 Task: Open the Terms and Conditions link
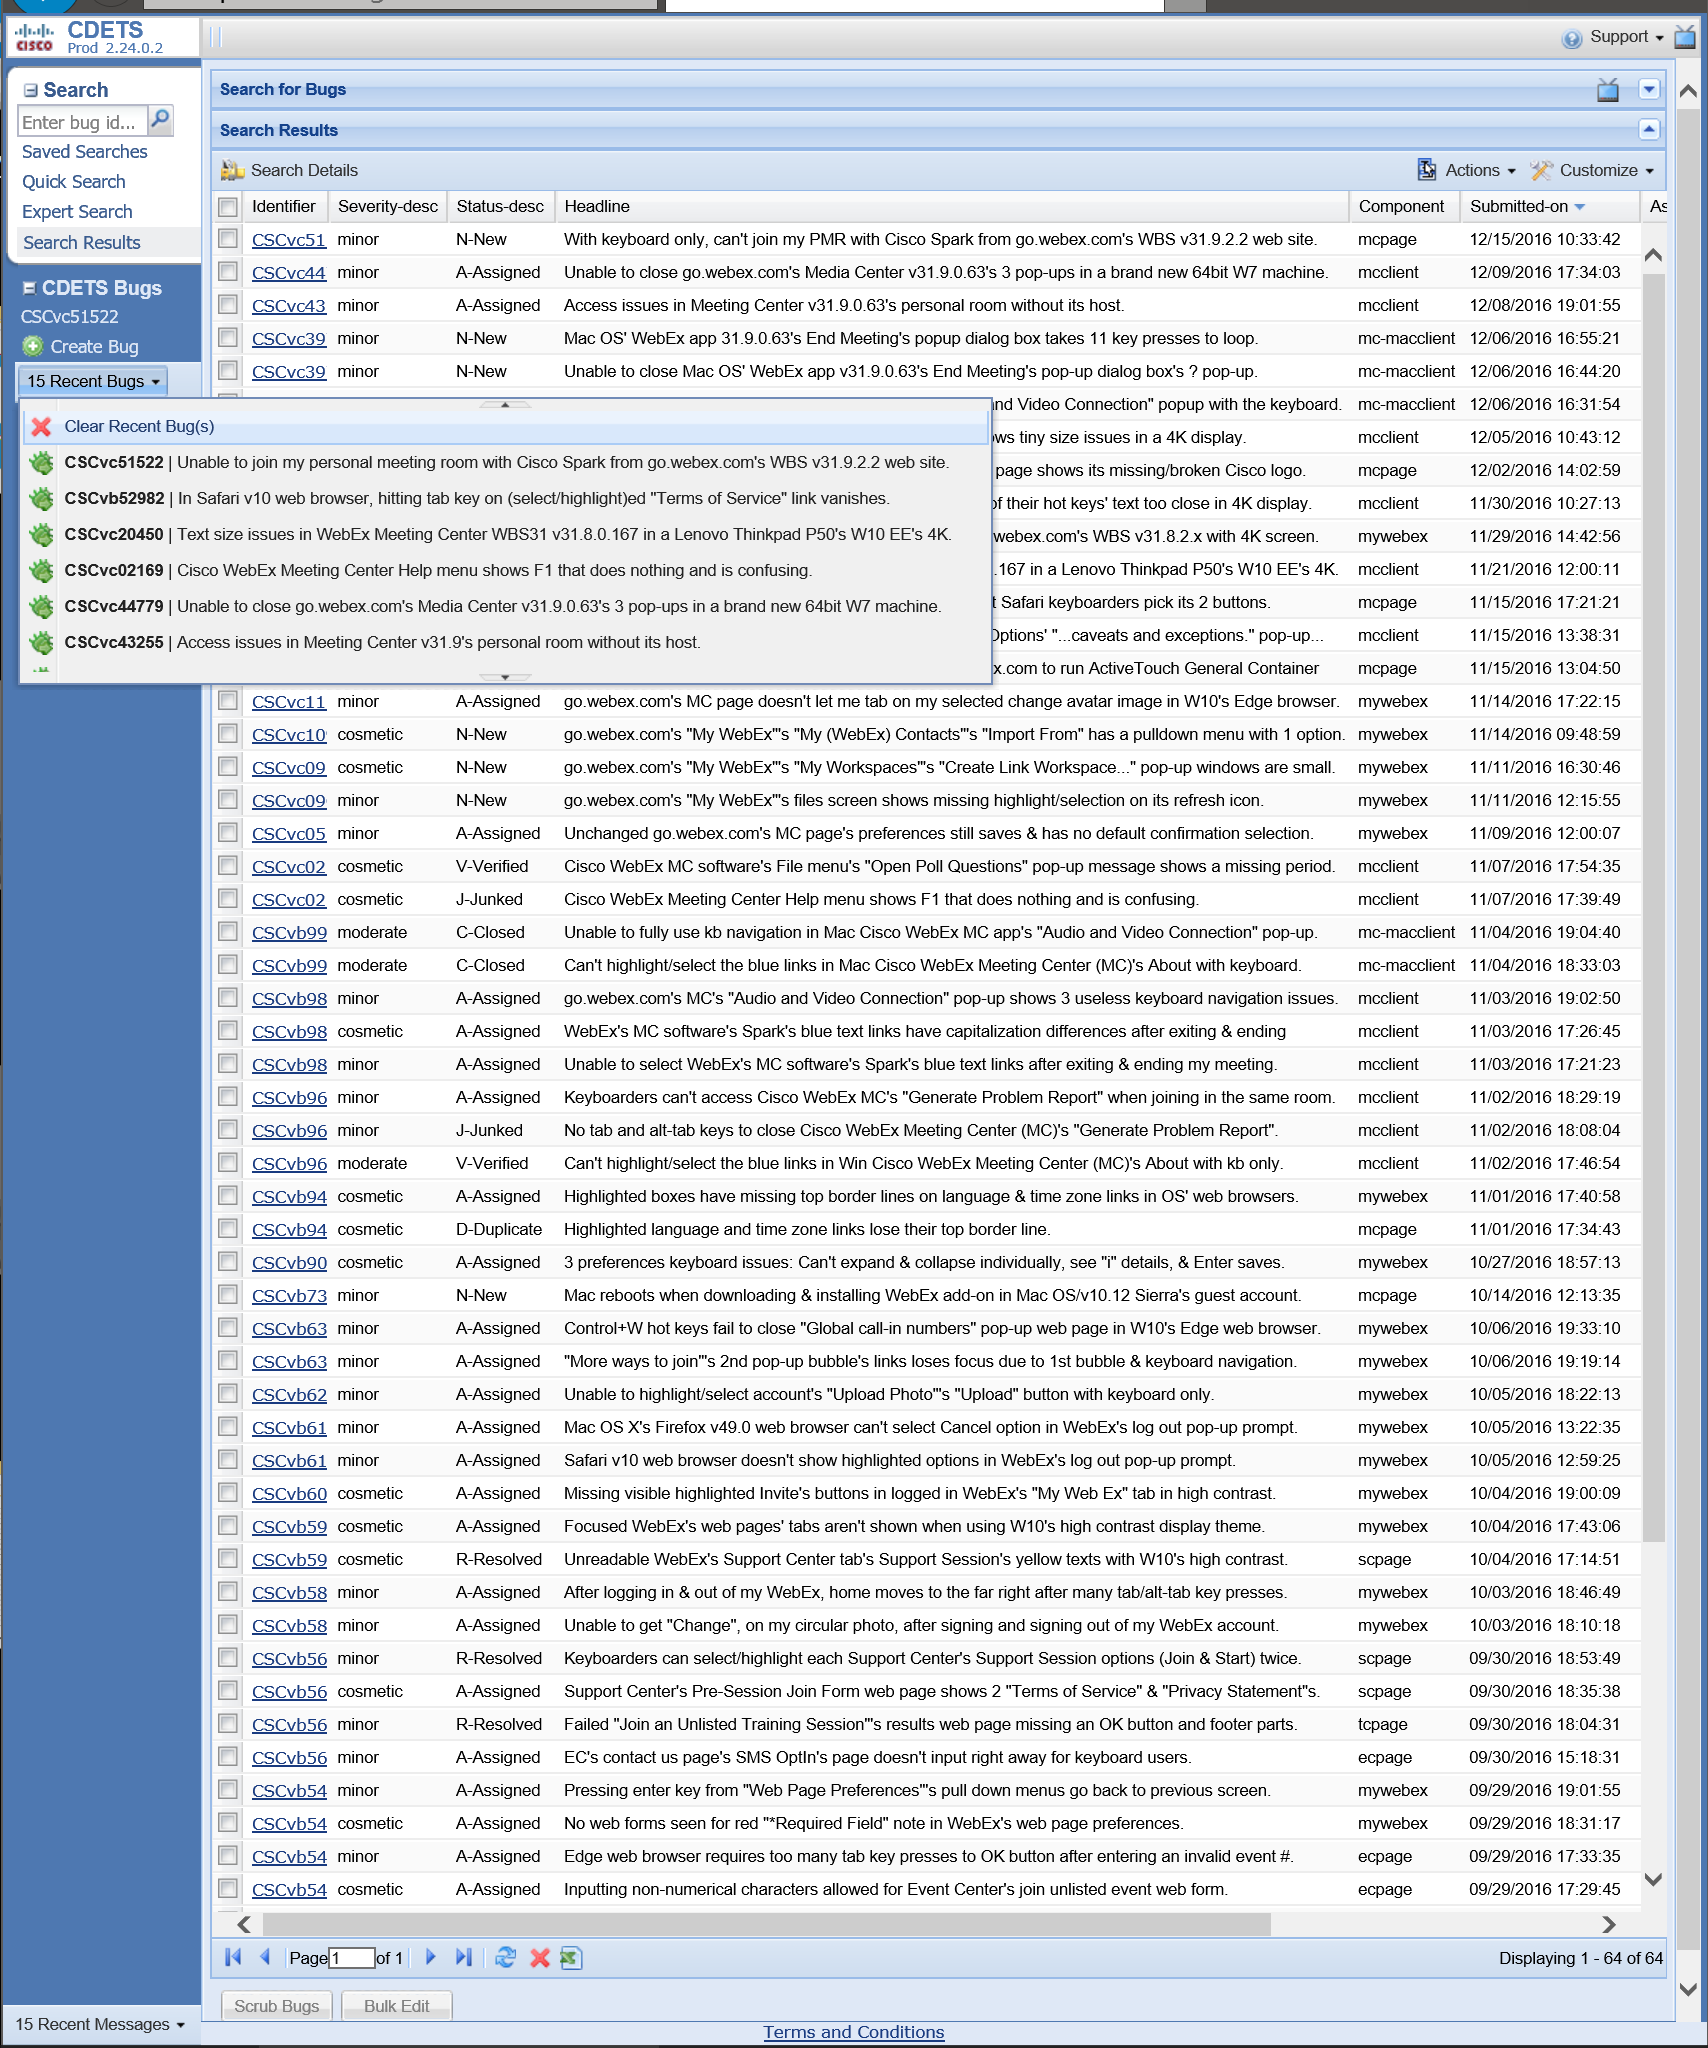[853, 2032]
